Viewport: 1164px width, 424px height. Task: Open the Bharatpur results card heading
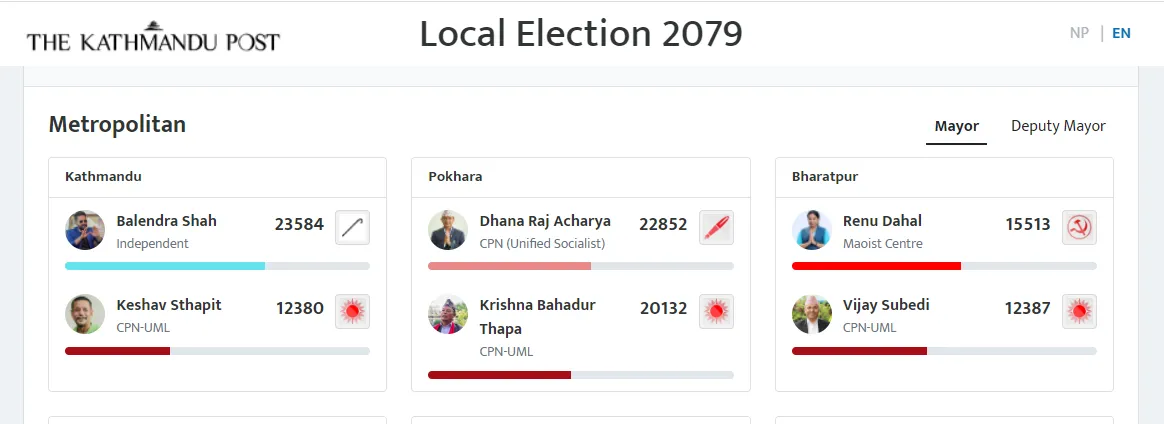click(825, 177)
